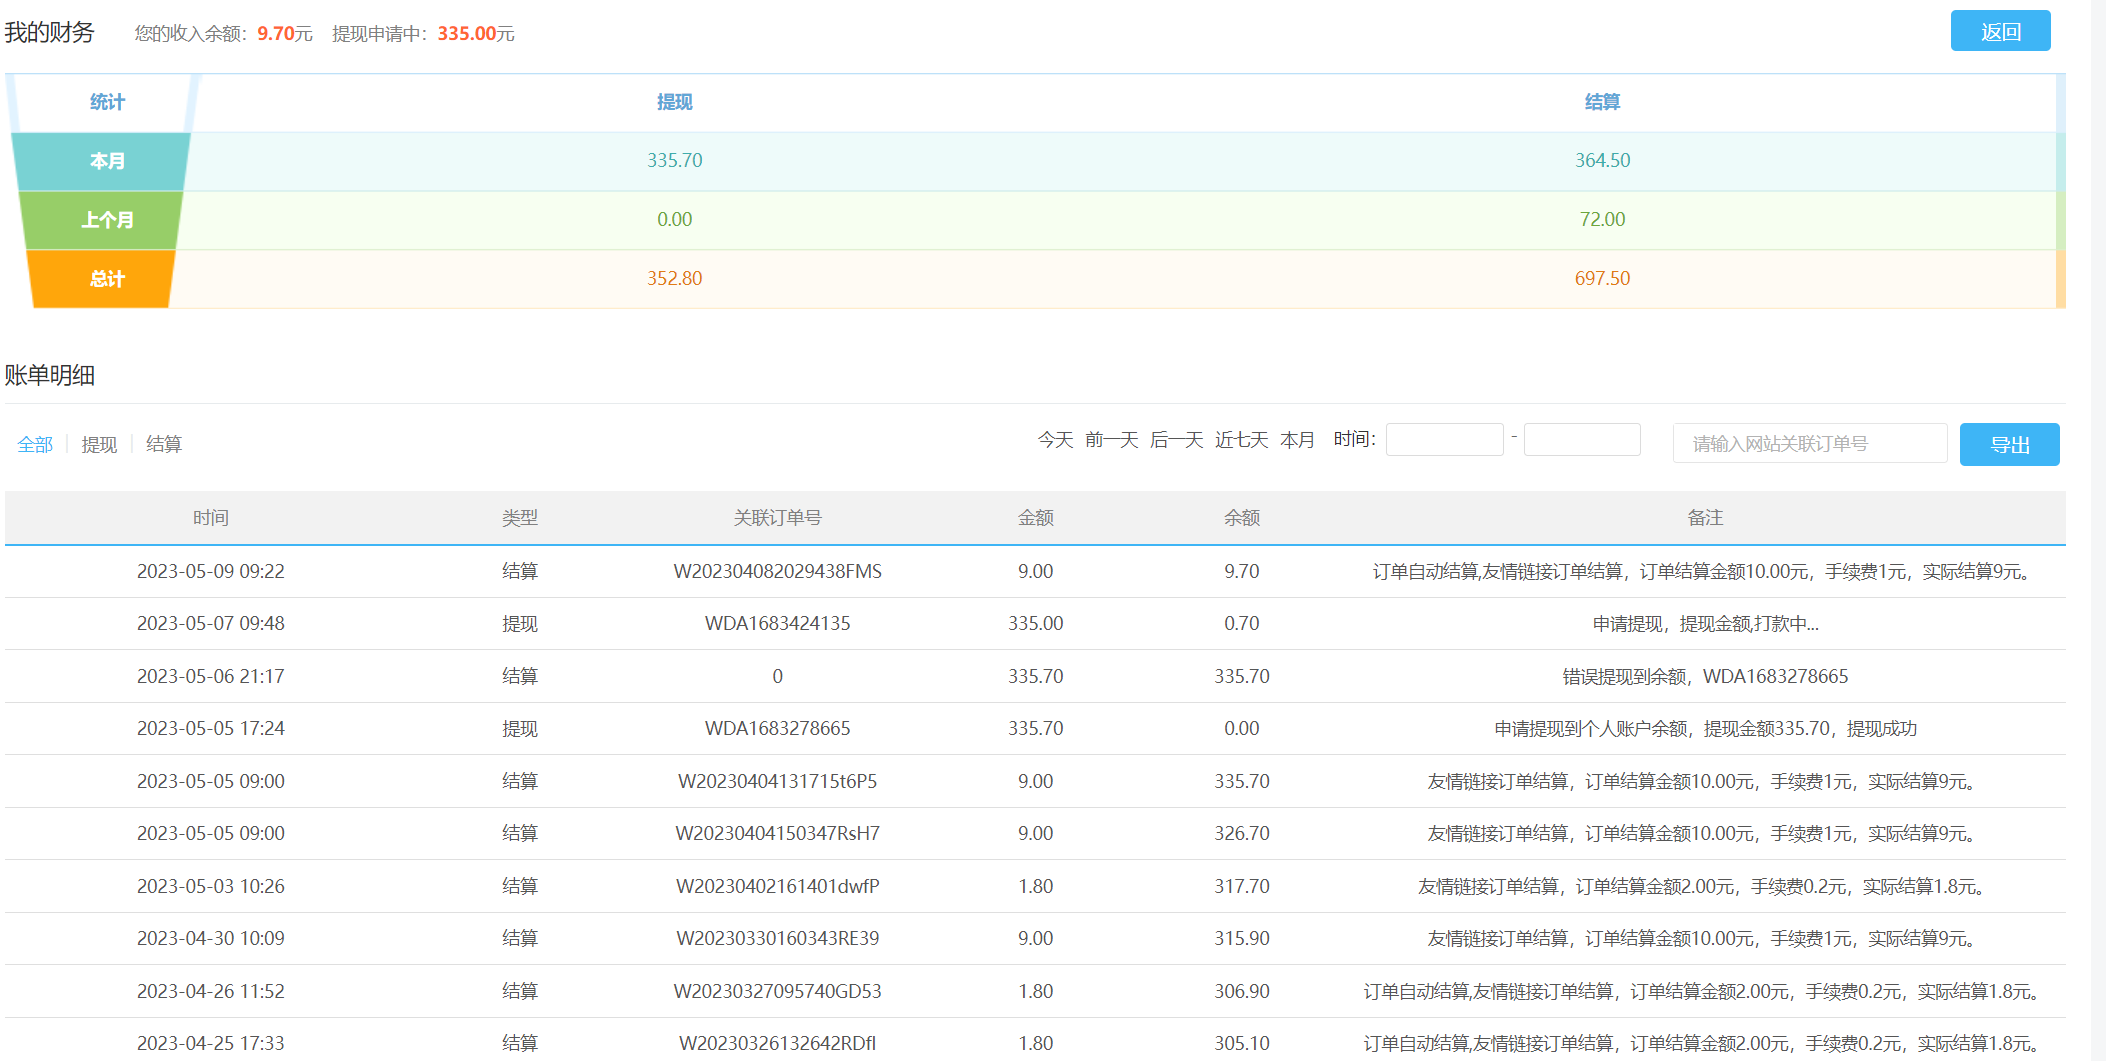This screenshot has height=1061, width=2106.
Task: Click the 返回 button
Action: 2000,31
